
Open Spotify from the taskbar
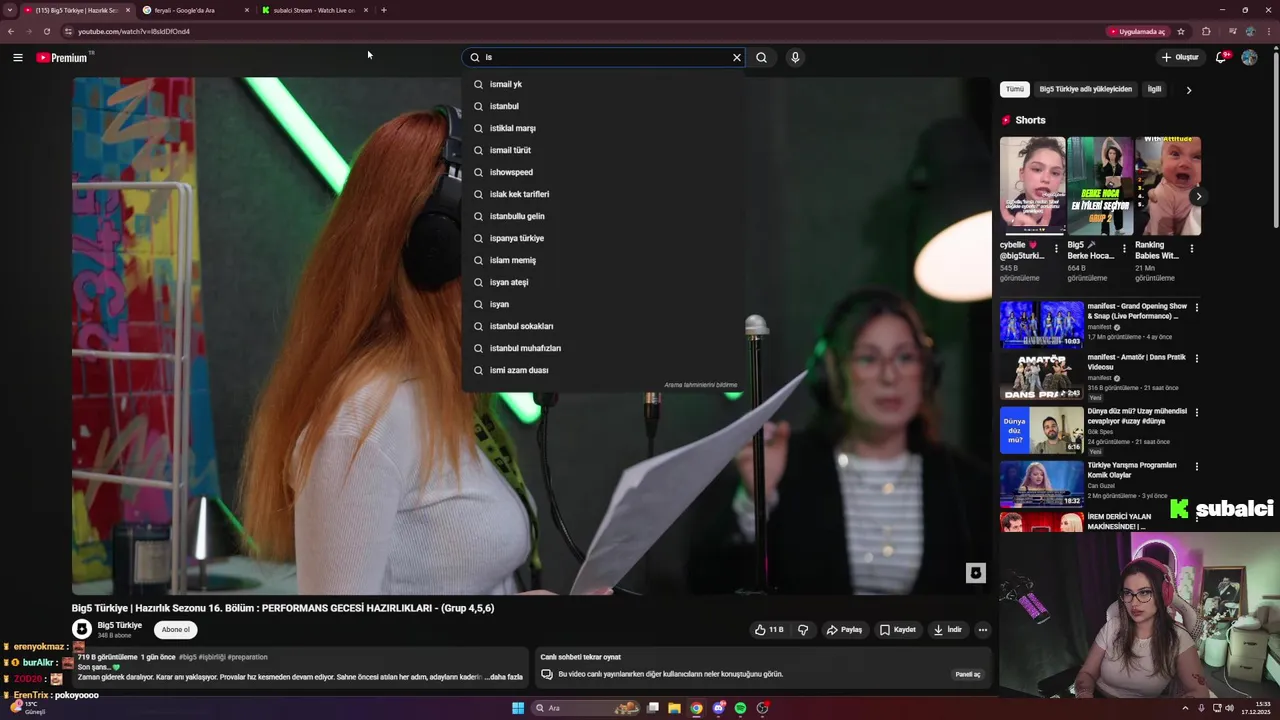(x=740, y=708)
